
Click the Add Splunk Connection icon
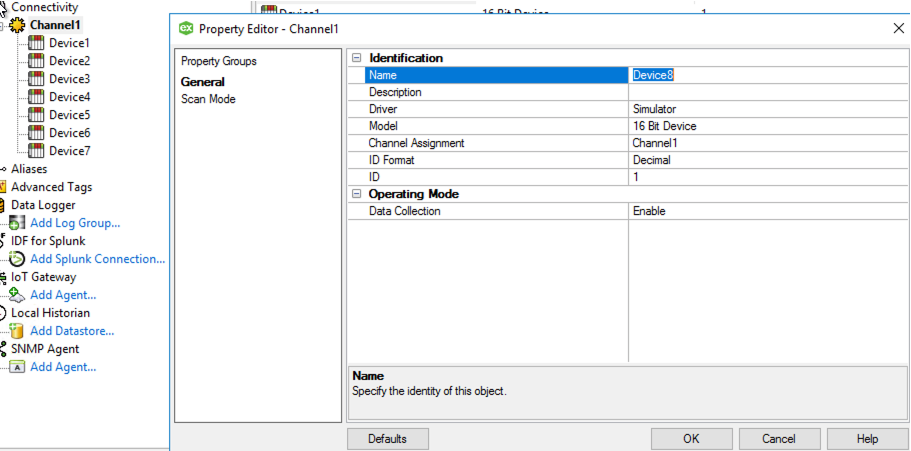[x=18, y=259]
